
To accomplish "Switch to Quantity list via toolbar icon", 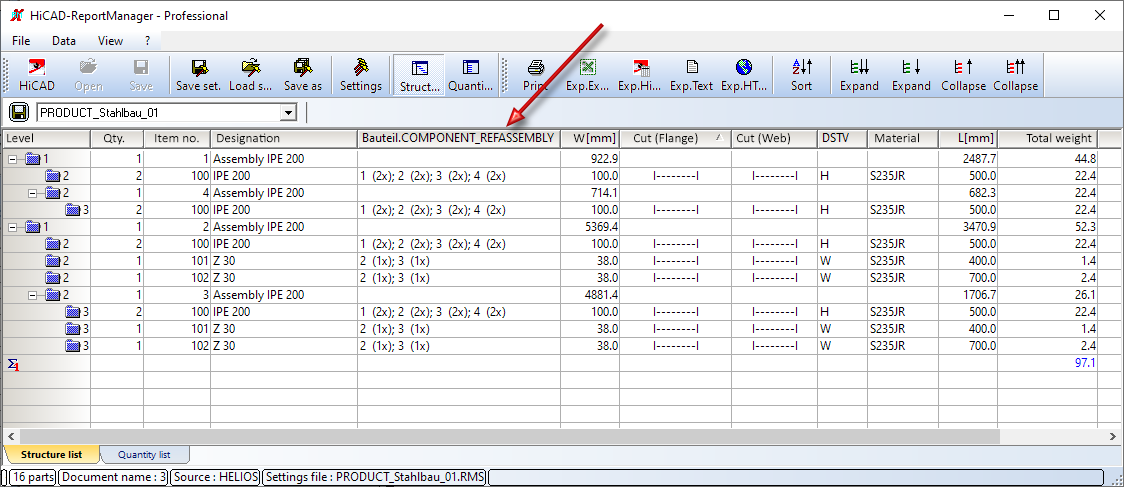I will 471,75.
